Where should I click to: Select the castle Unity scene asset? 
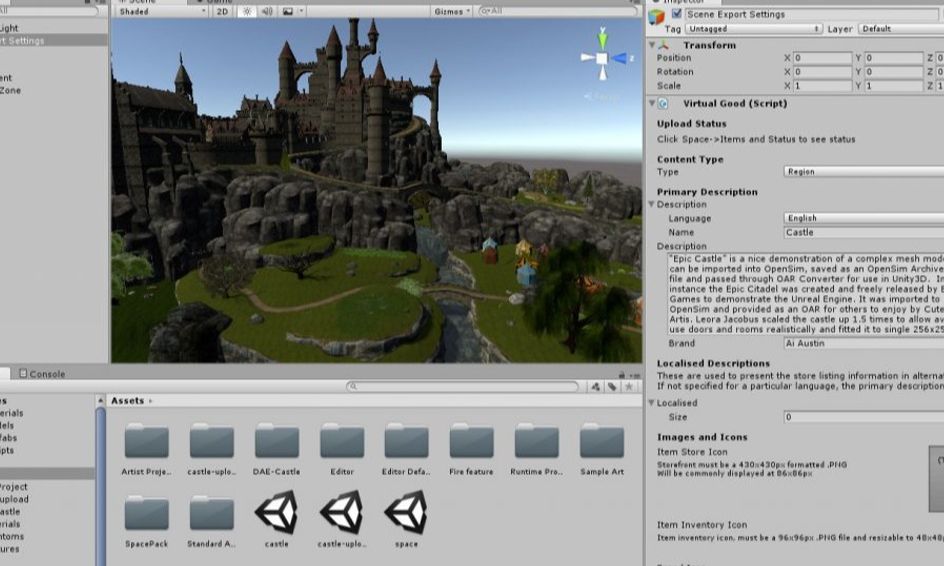point(276,519)
